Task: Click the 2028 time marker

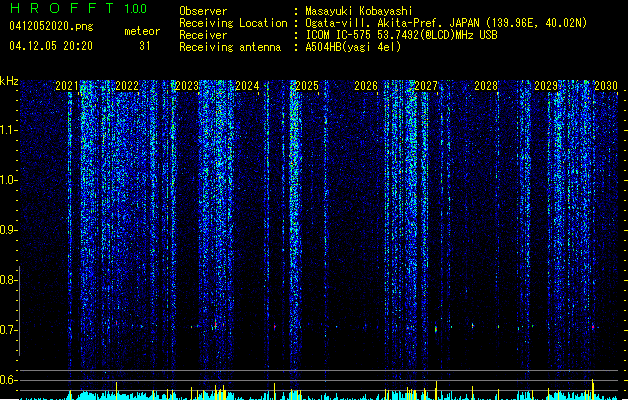Action: (x=486, y=86)
